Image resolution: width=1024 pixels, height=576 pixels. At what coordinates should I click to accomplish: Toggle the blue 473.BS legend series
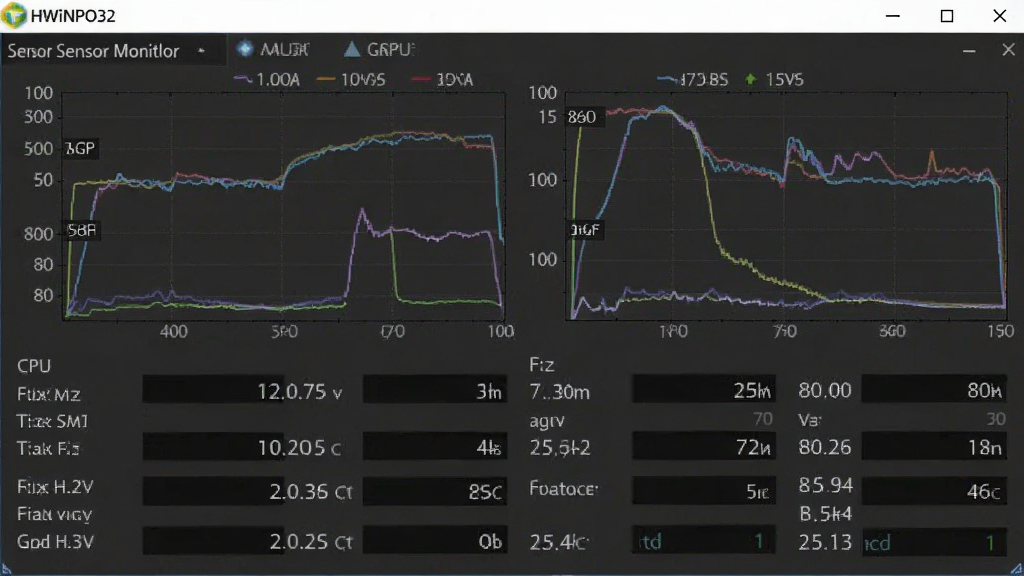(693, 80)
